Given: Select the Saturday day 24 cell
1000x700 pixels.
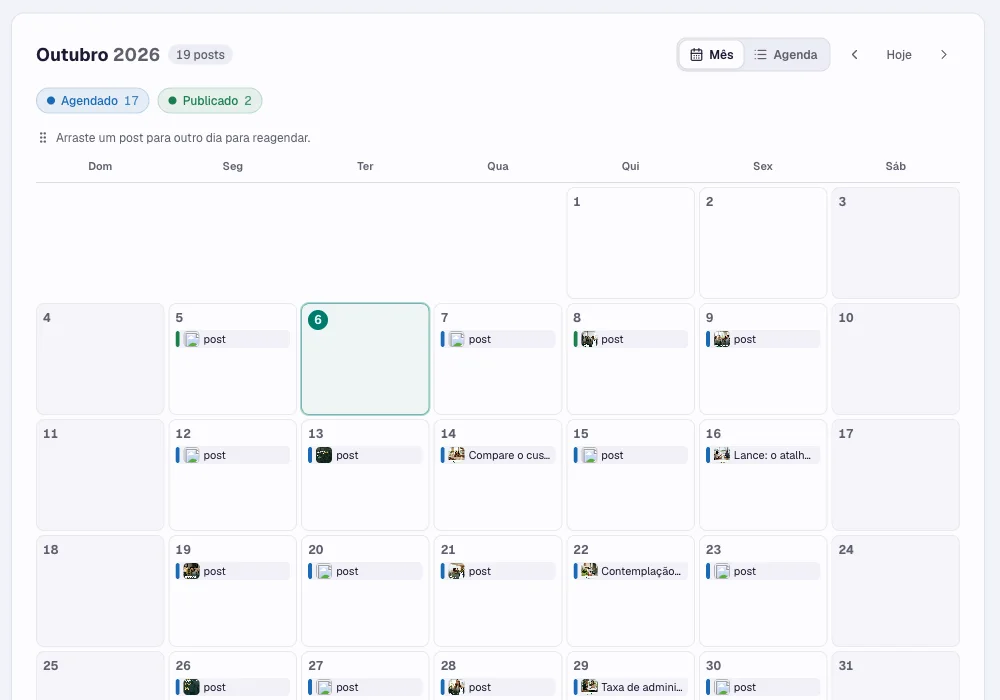Looking at the screenshot, I should [895, 591].
